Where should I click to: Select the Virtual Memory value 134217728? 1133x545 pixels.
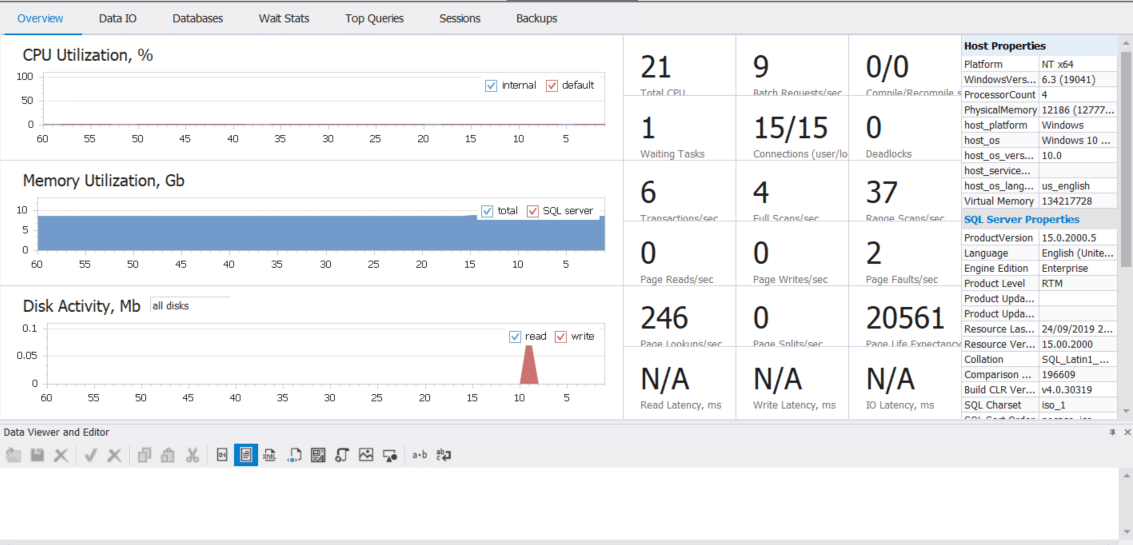(1079, 201)
